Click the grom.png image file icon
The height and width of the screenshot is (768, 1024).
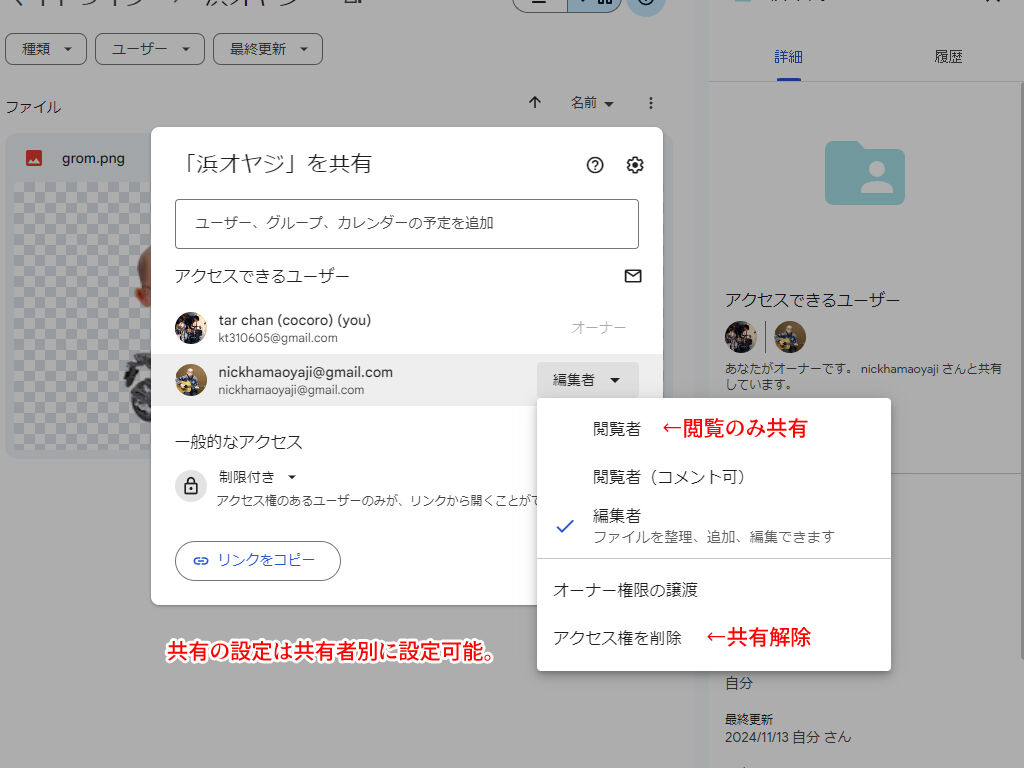34,158
